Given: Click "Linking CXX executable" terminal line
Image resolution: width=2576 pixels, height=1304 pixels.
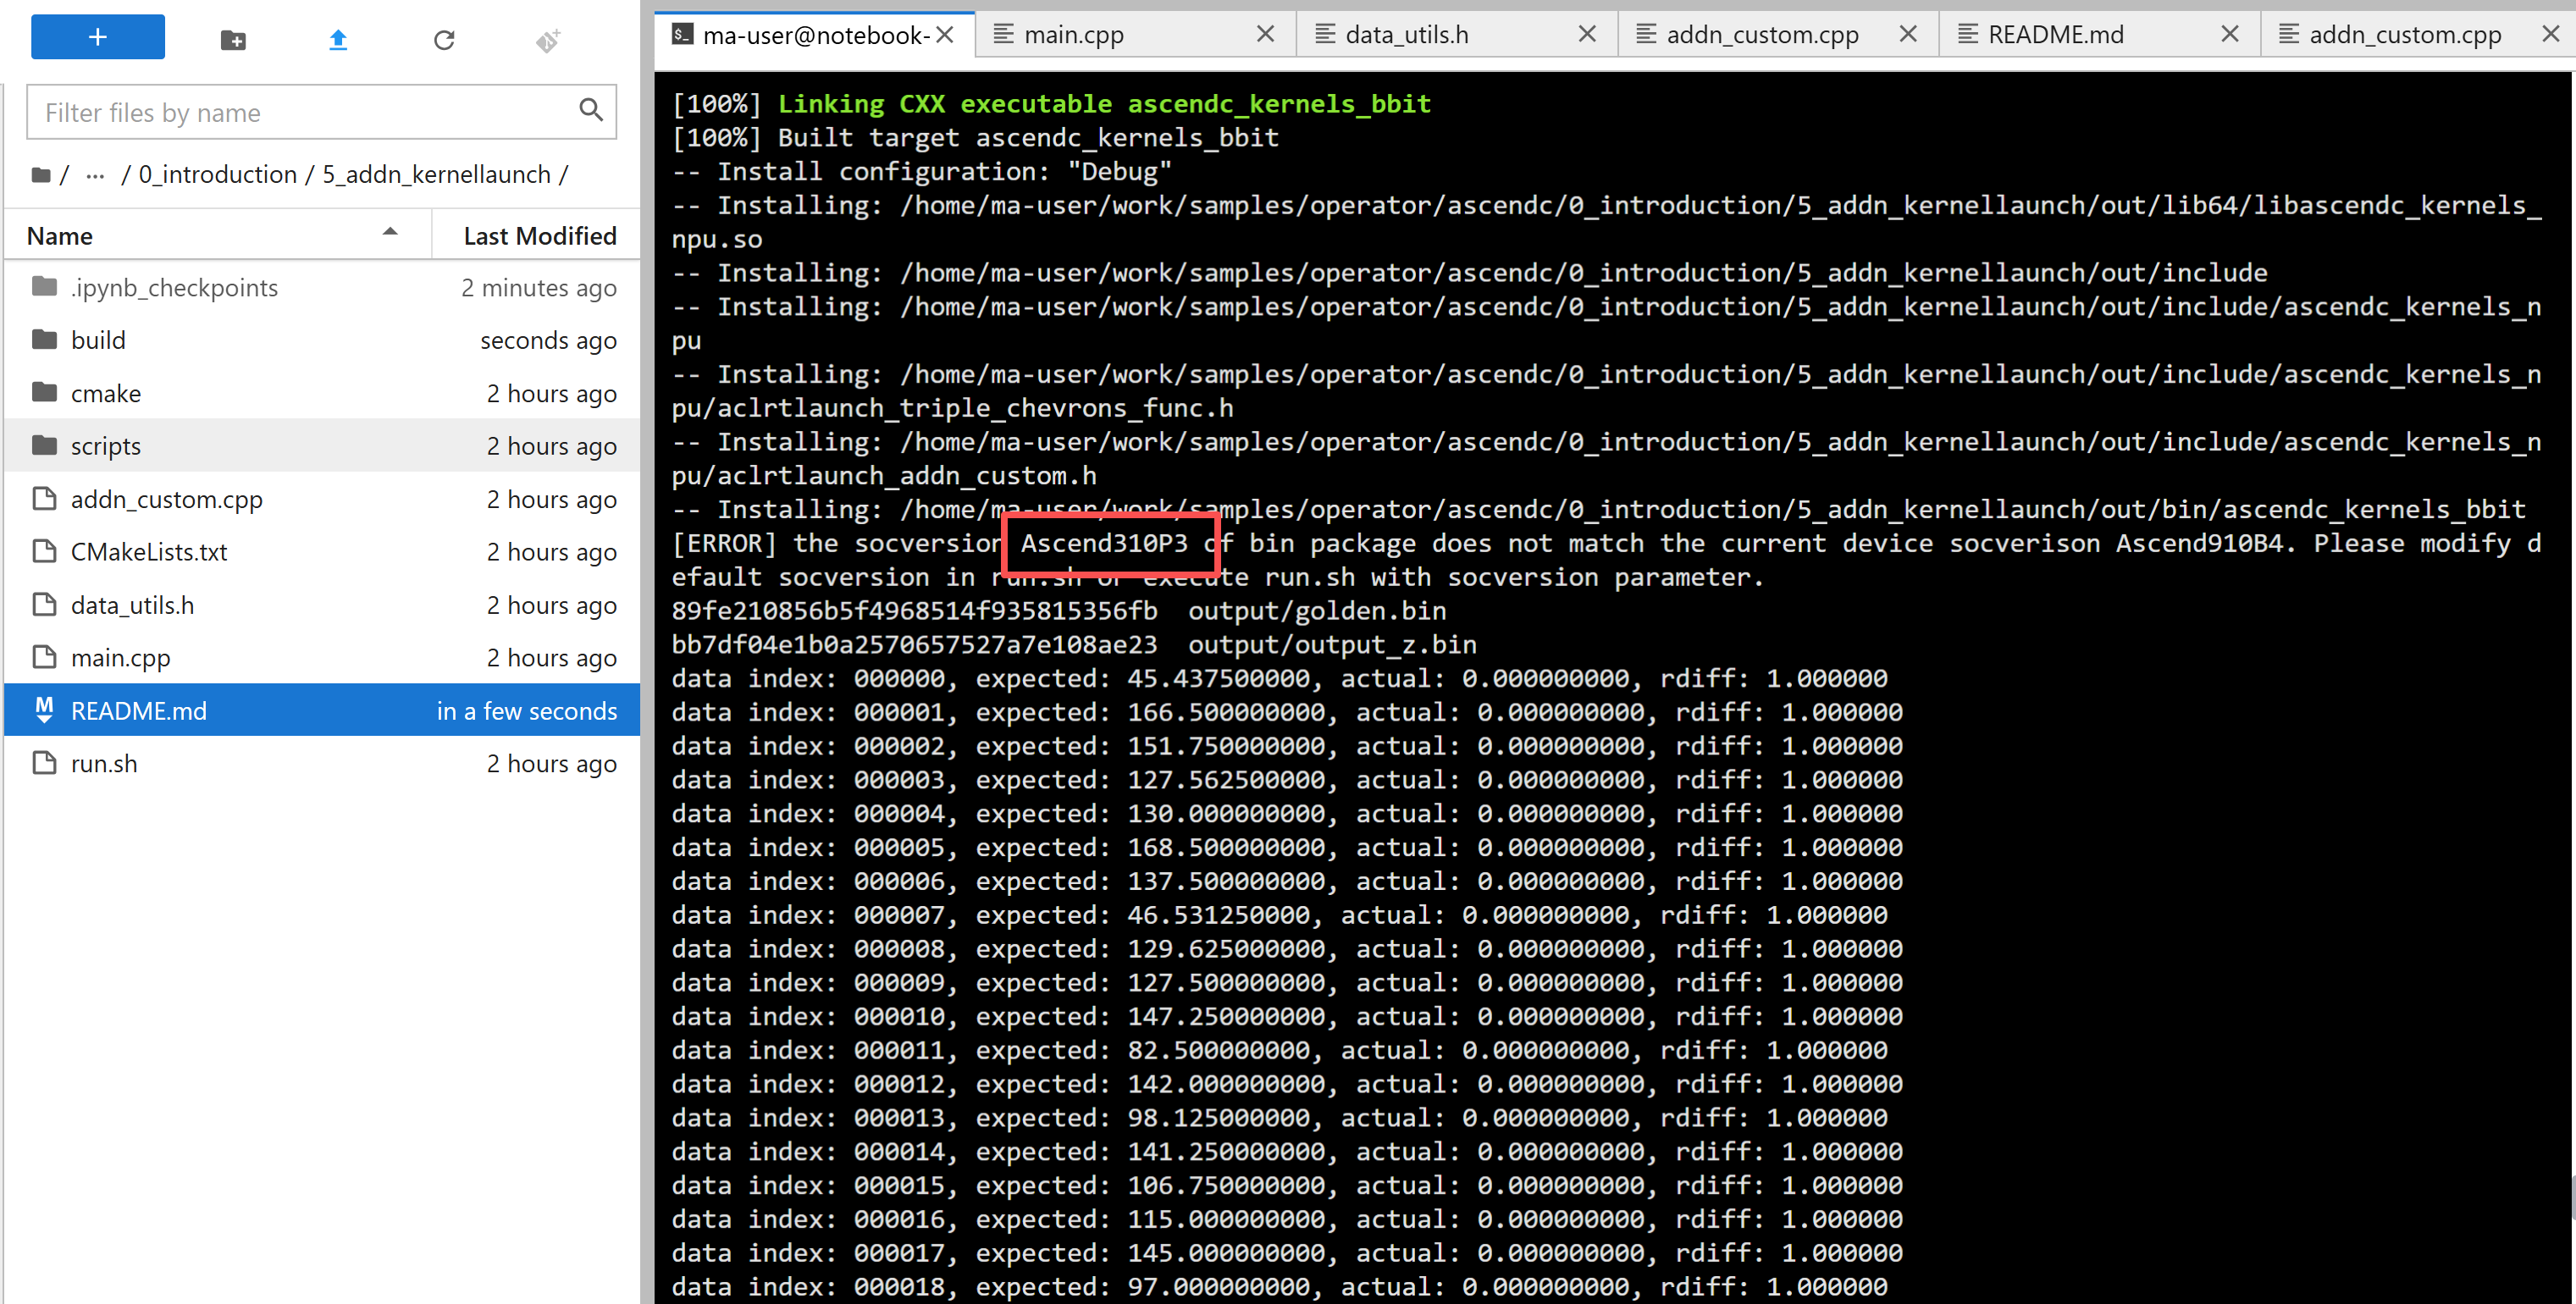Looking at the screenshot, I should click(x=1051, y=104).
